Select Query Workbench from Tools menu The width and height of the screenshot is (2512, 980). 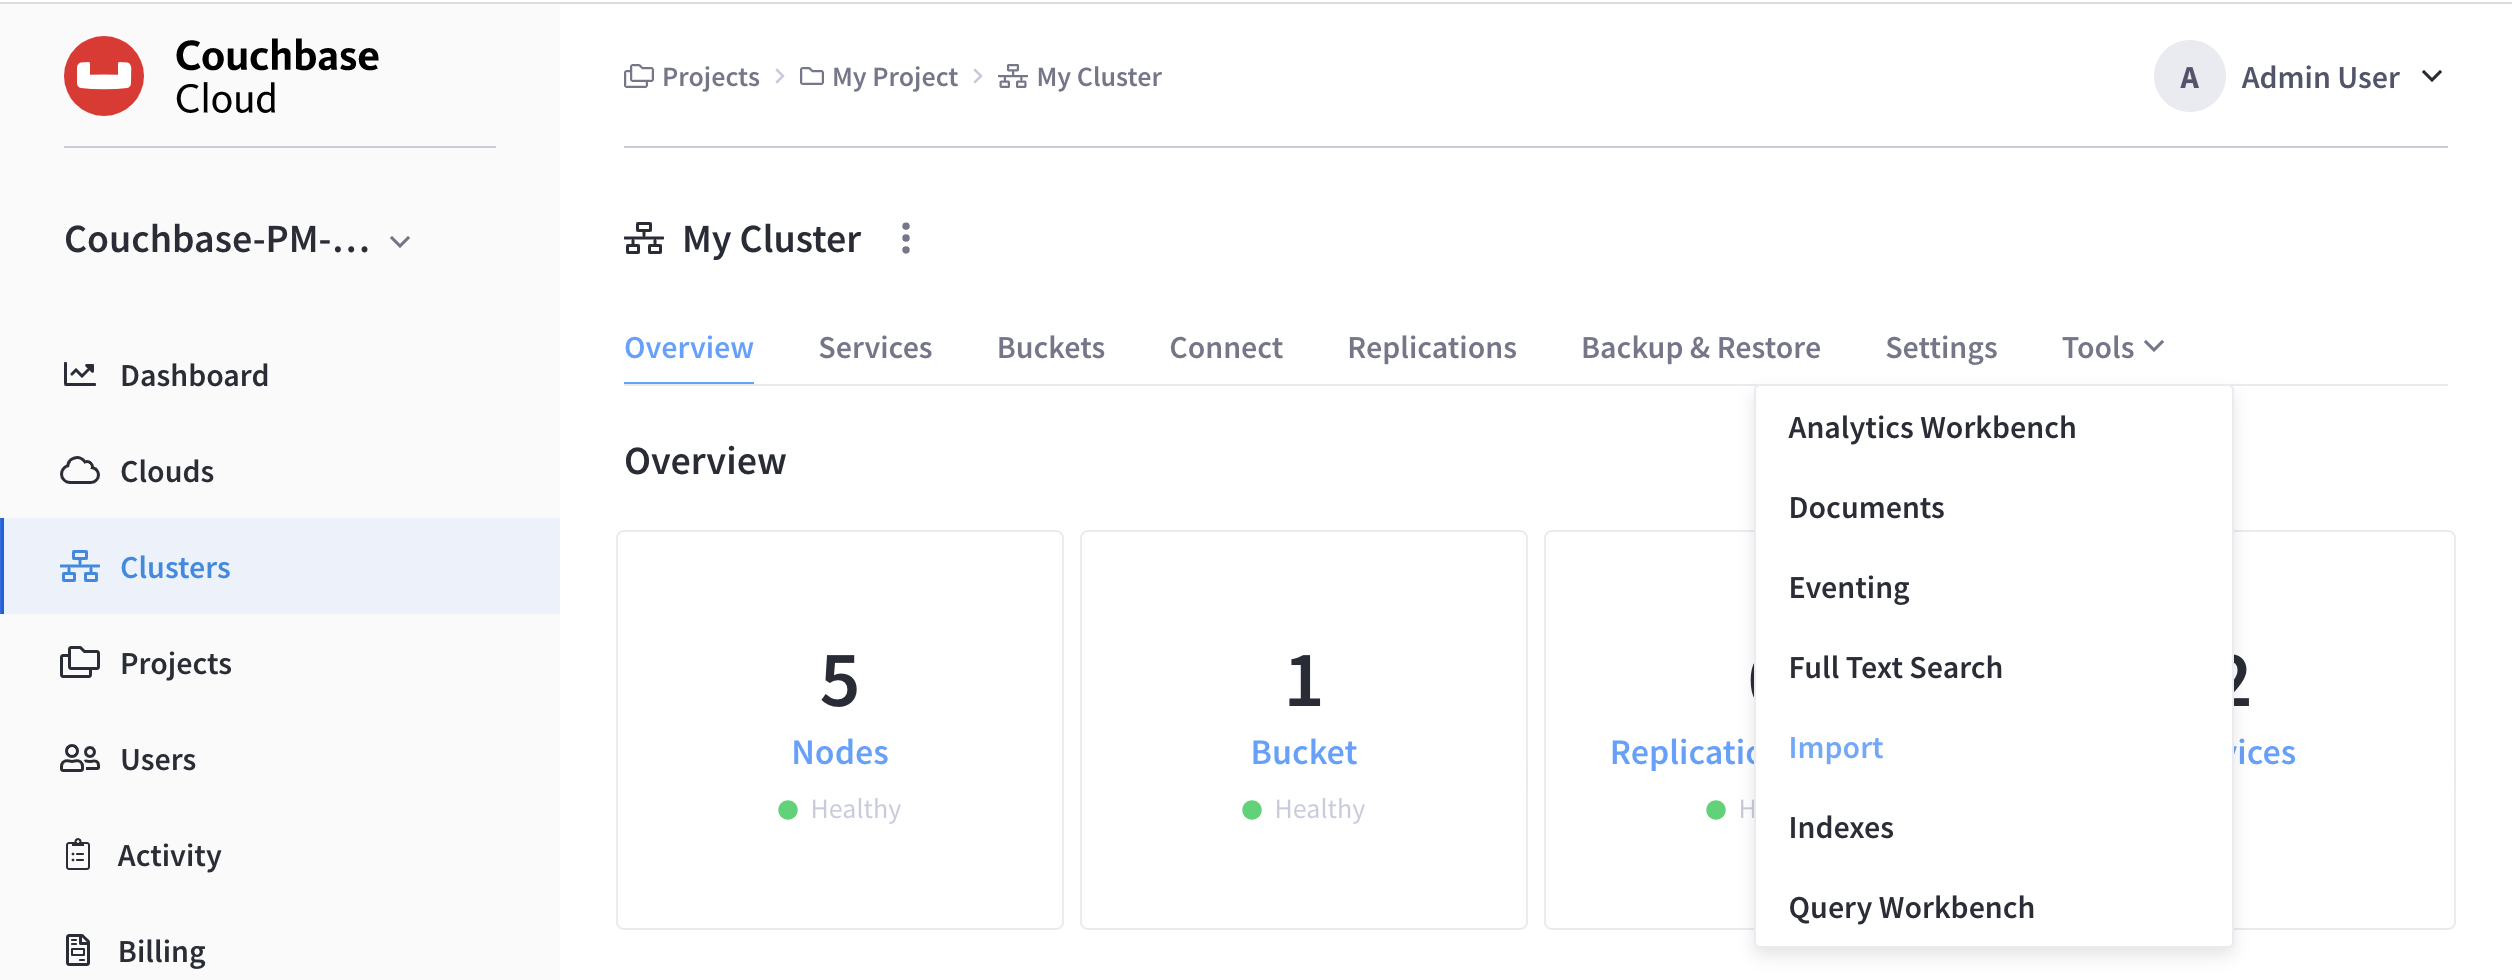1911,907
